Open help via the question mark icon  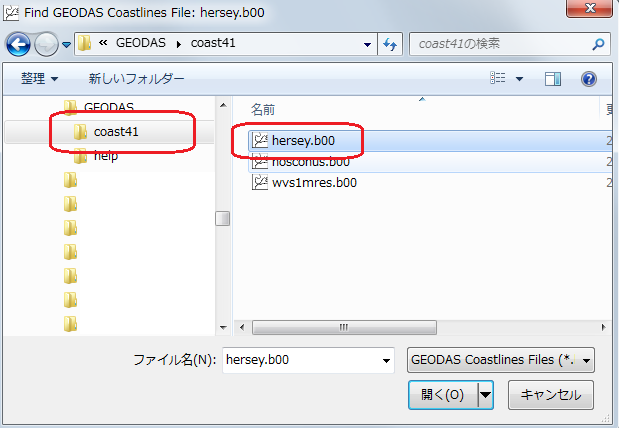click(589, 79)
